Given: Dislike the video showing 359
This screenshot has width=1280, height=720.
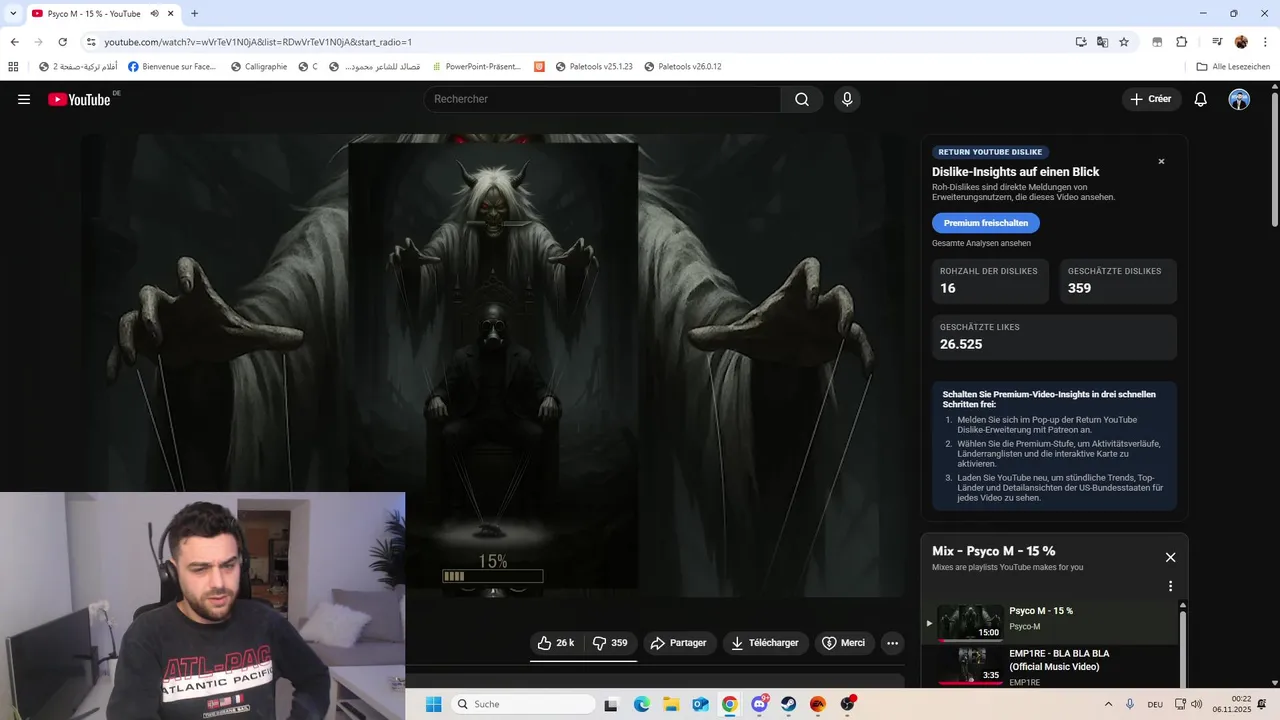Looking at the screenshot, I should tap(610, 643).
